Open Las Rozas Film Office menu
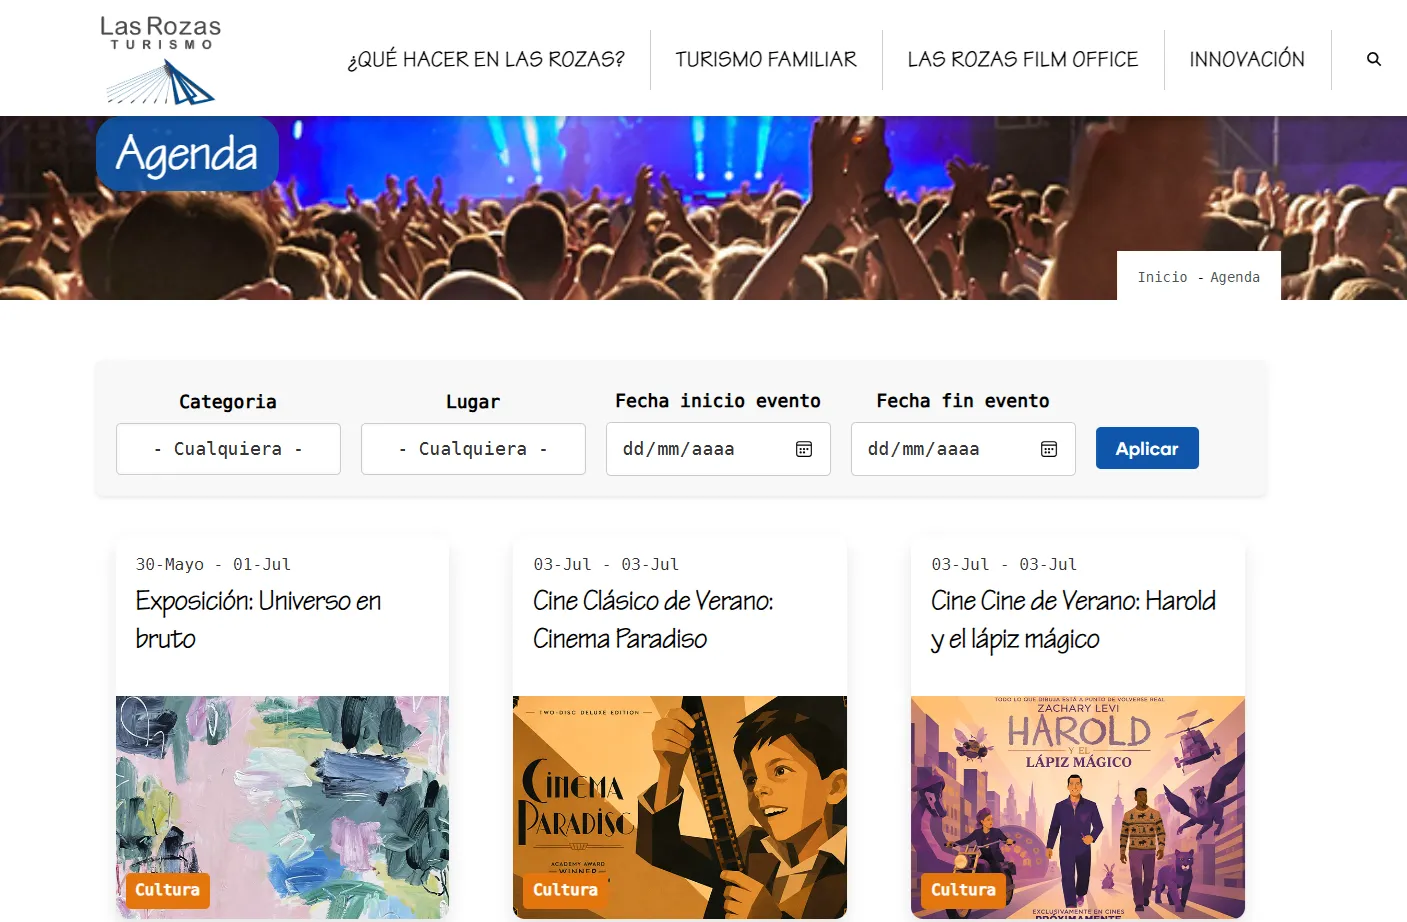 pyautogui.click(x=1023, y=60)
